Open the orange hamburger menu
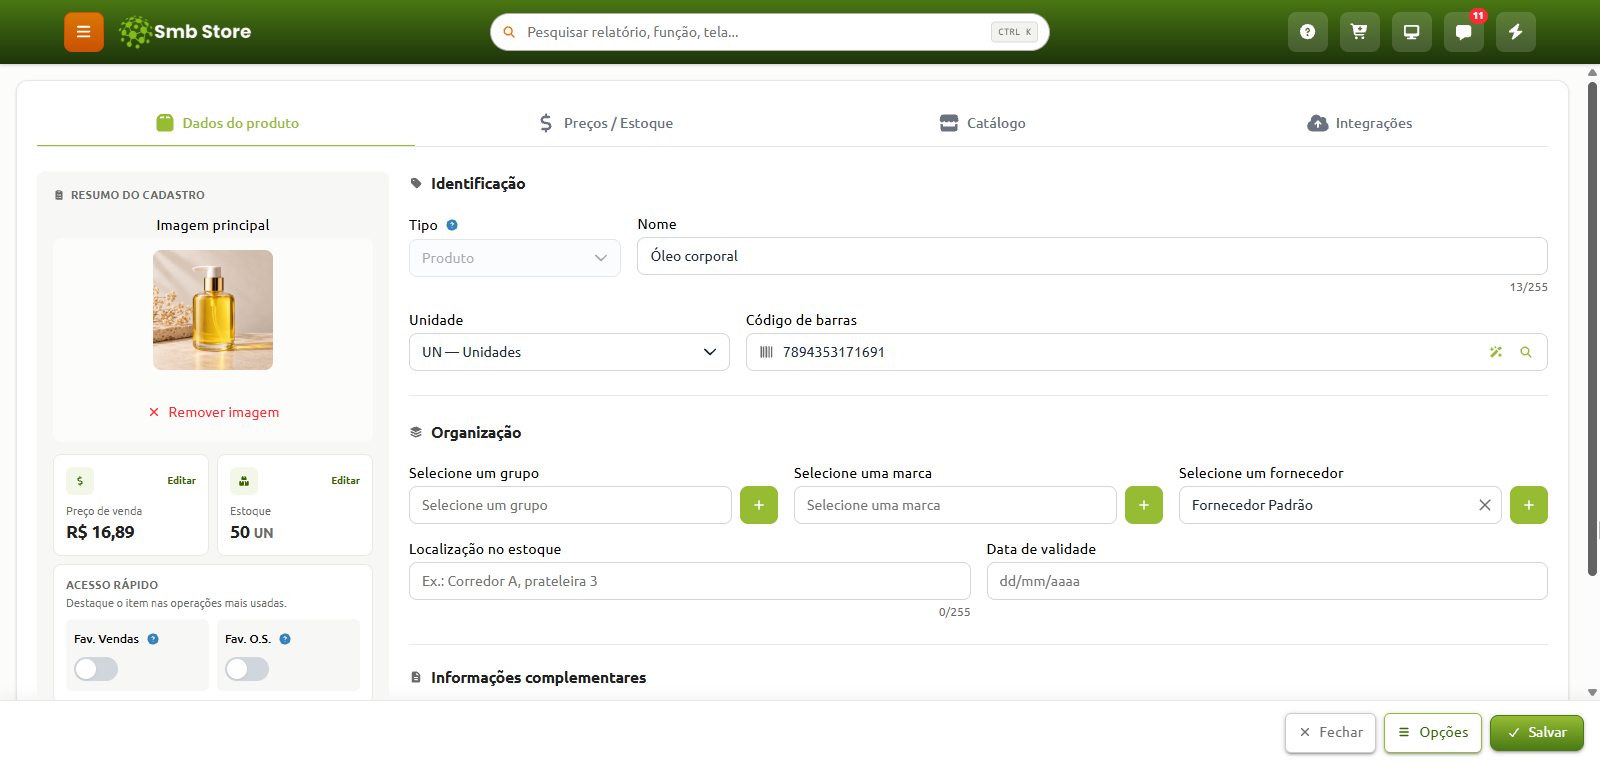Screen dimensions: 1600x765 pos(84,32)
